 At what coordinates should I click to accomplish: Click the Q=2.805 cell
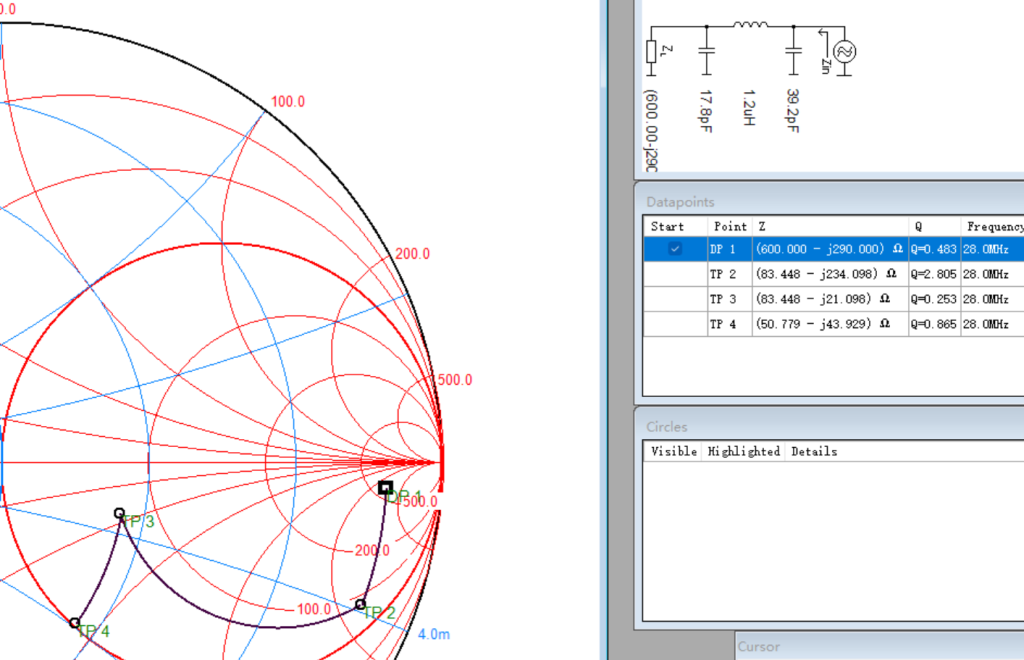934,274
